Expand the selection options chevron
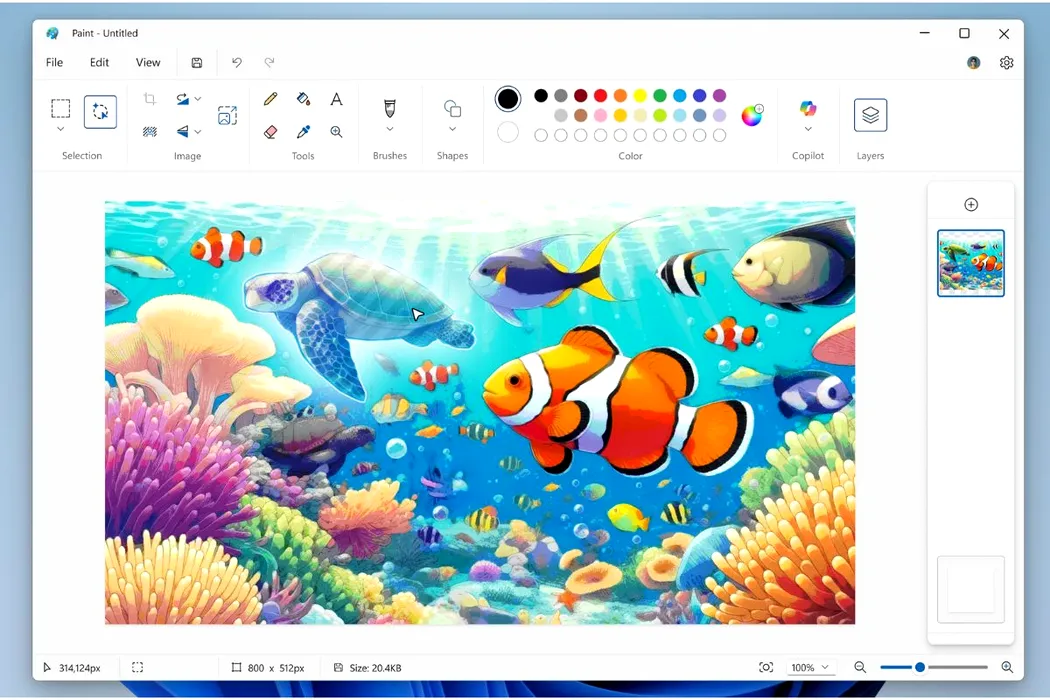This screenshot has width=1050, height=700. click(60, 129)
